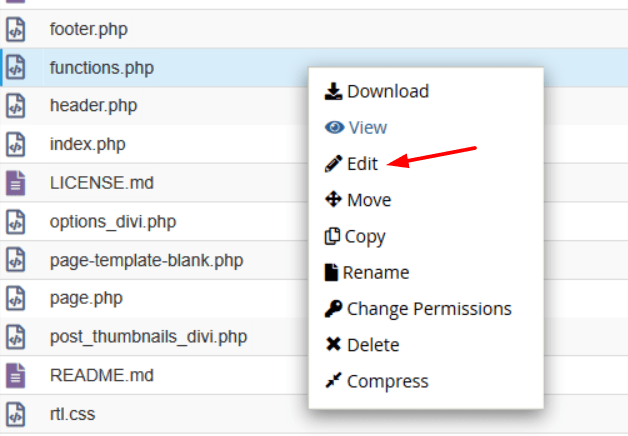Screen dimensions: 628x436
Task: Click the code file icon for footer.php
Action: point(16,29)
